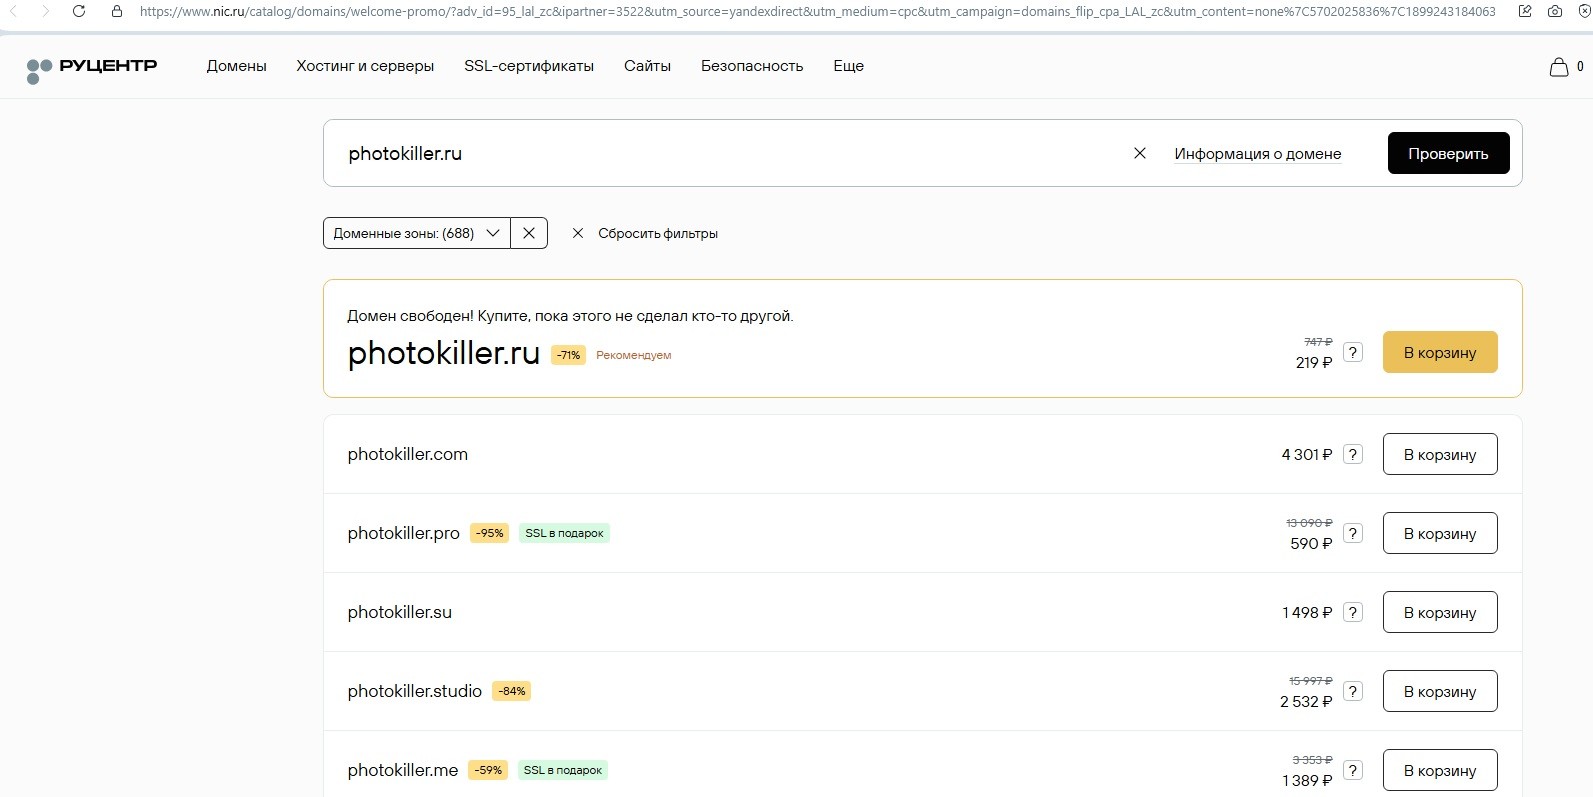Open the Информация о домене link
This screenshot has height=797, width=1593.
tap(1257, 154)
